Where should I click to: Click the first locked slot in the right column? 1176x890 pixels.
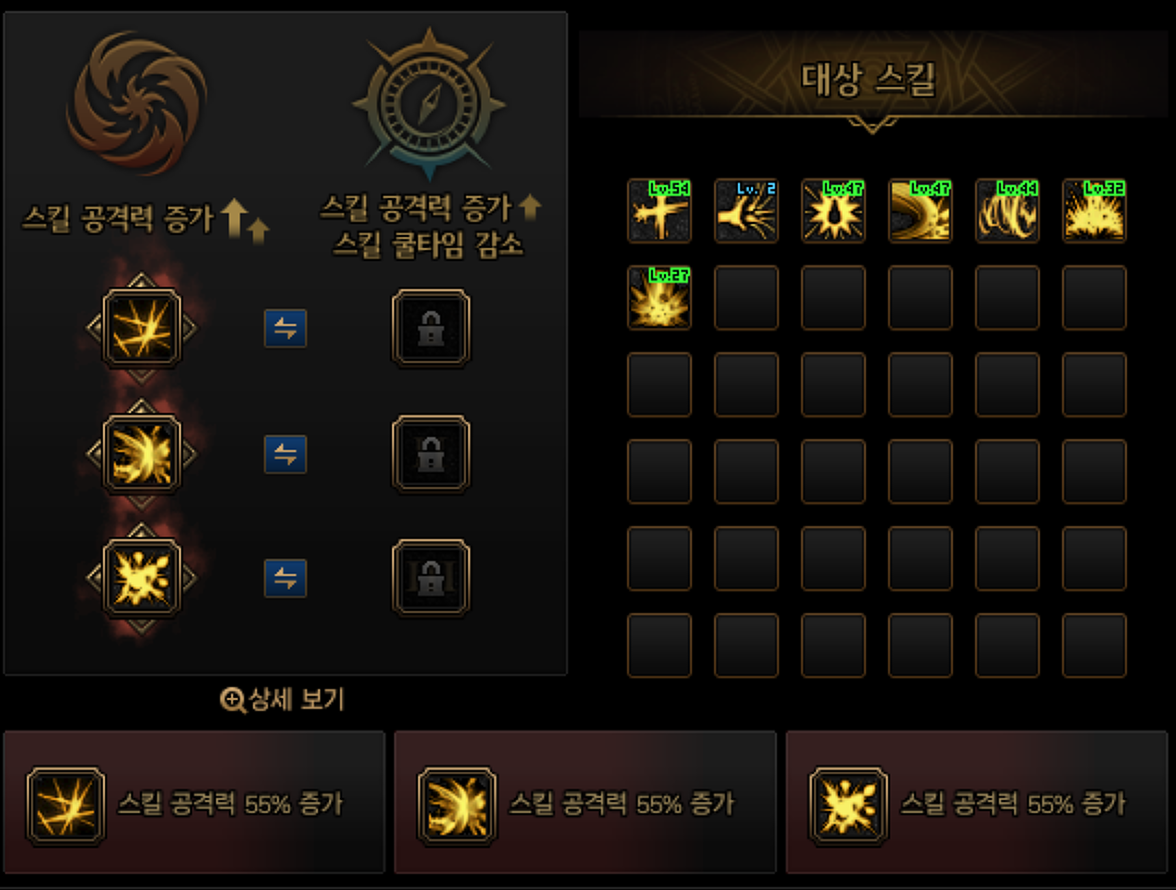430,328
